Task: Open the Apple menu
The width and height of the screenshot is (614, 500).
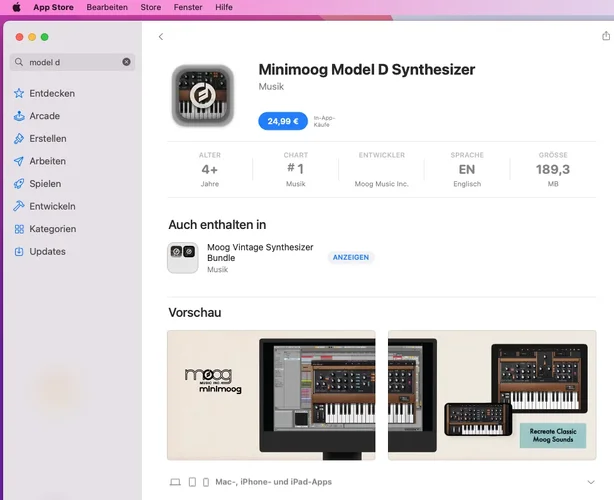Action: point(16,7)
